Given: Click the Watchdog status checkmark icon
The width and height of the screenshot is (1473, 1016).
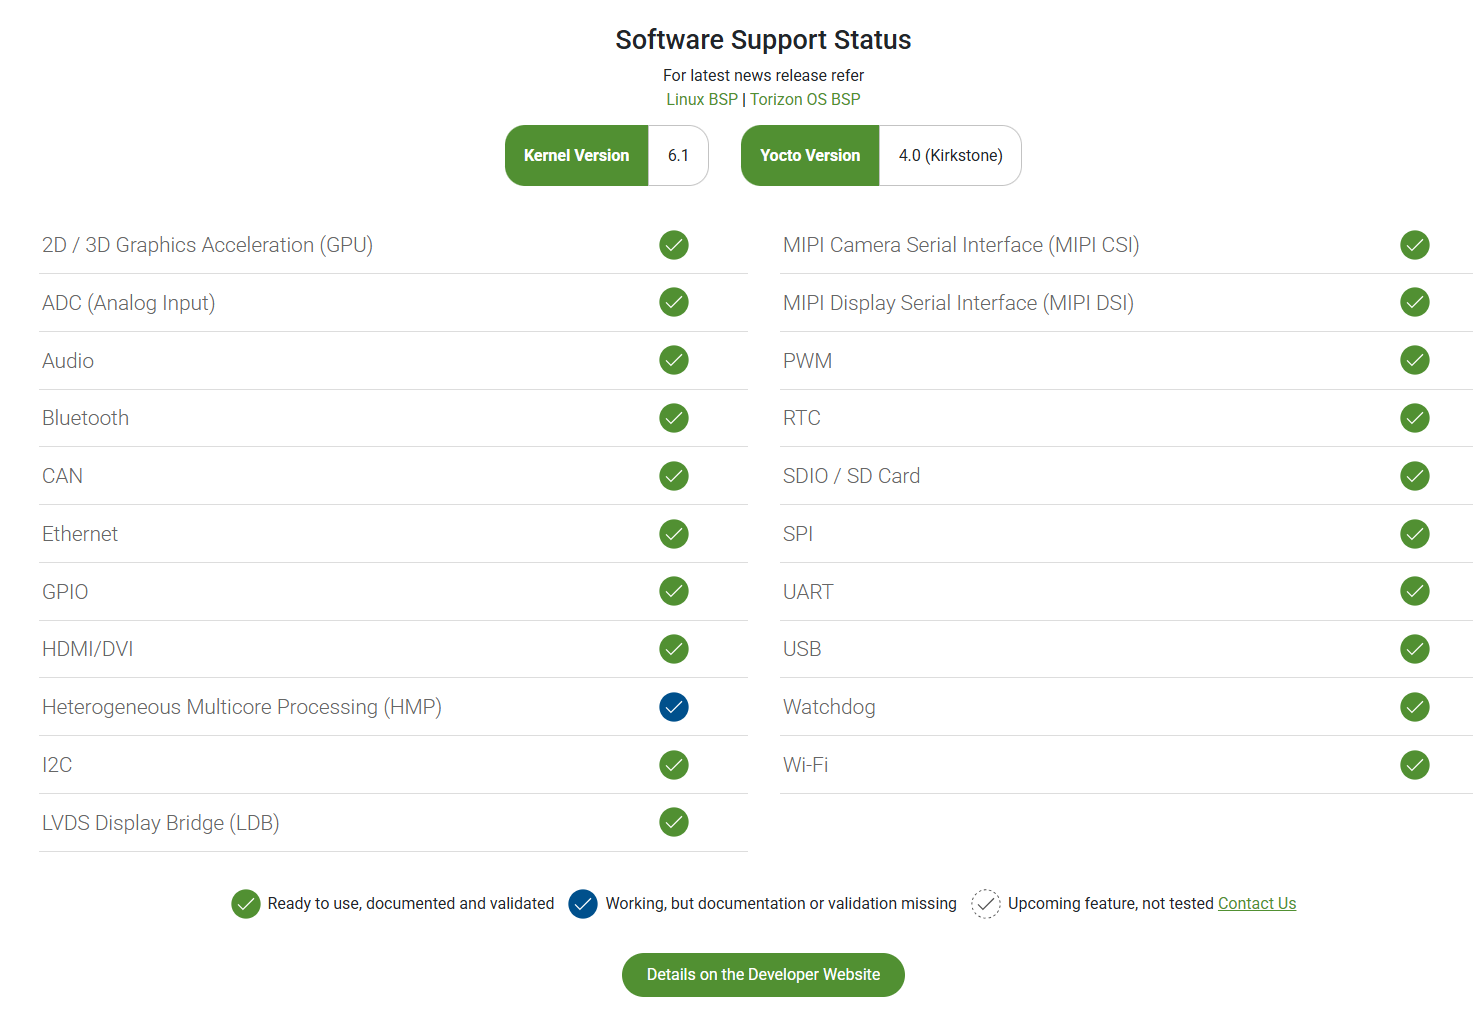Looking at the screenshot, I should pos(1415,707).
